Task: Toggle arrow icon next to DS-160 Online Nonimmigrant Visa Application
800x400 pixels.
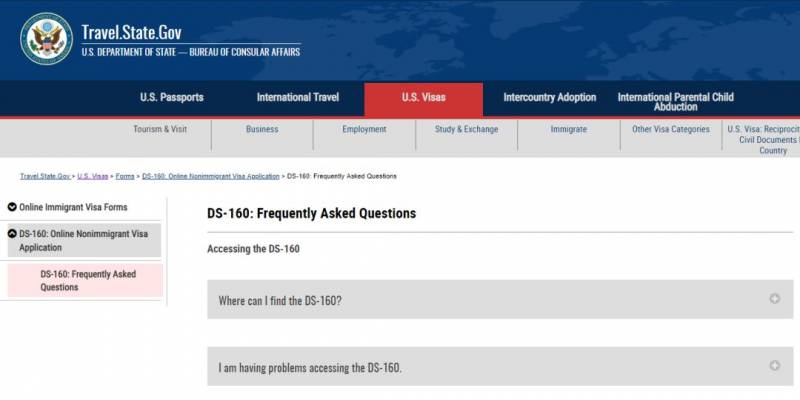Action: click(x=12, y=234)
